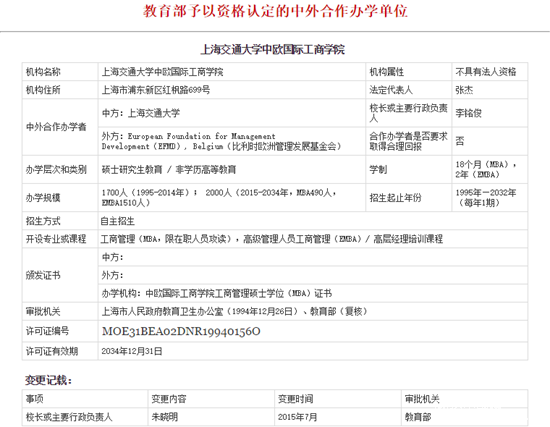Click the red page title 教育部予以资格认定的中外合作办学单位

(x=275, y=11)
